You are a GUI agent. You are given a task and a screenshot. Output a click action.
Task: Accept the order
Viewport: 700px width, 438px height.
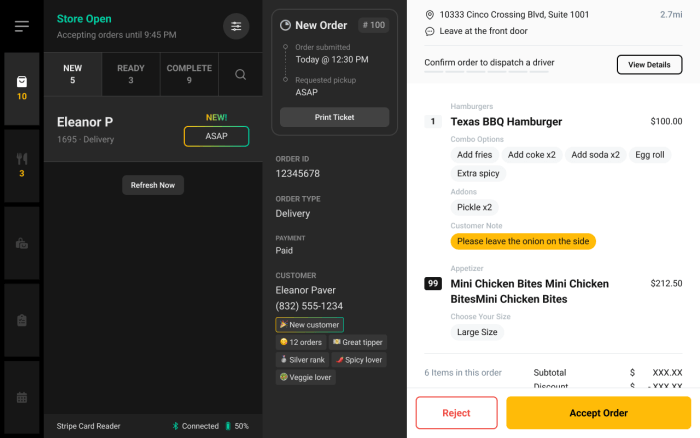tap(598, 413)
